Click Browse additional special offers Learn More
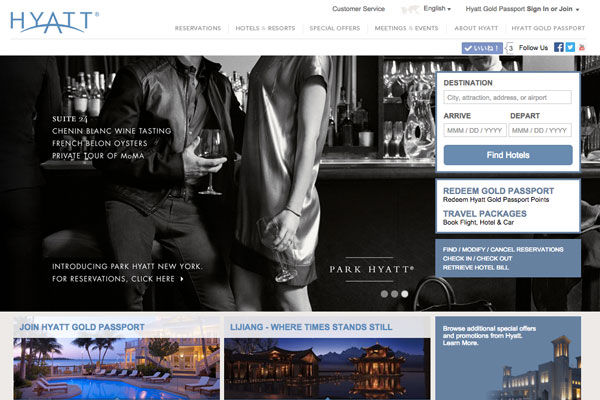Image resolution: width=600 pixels, height=400 pixels. [489, 336]
